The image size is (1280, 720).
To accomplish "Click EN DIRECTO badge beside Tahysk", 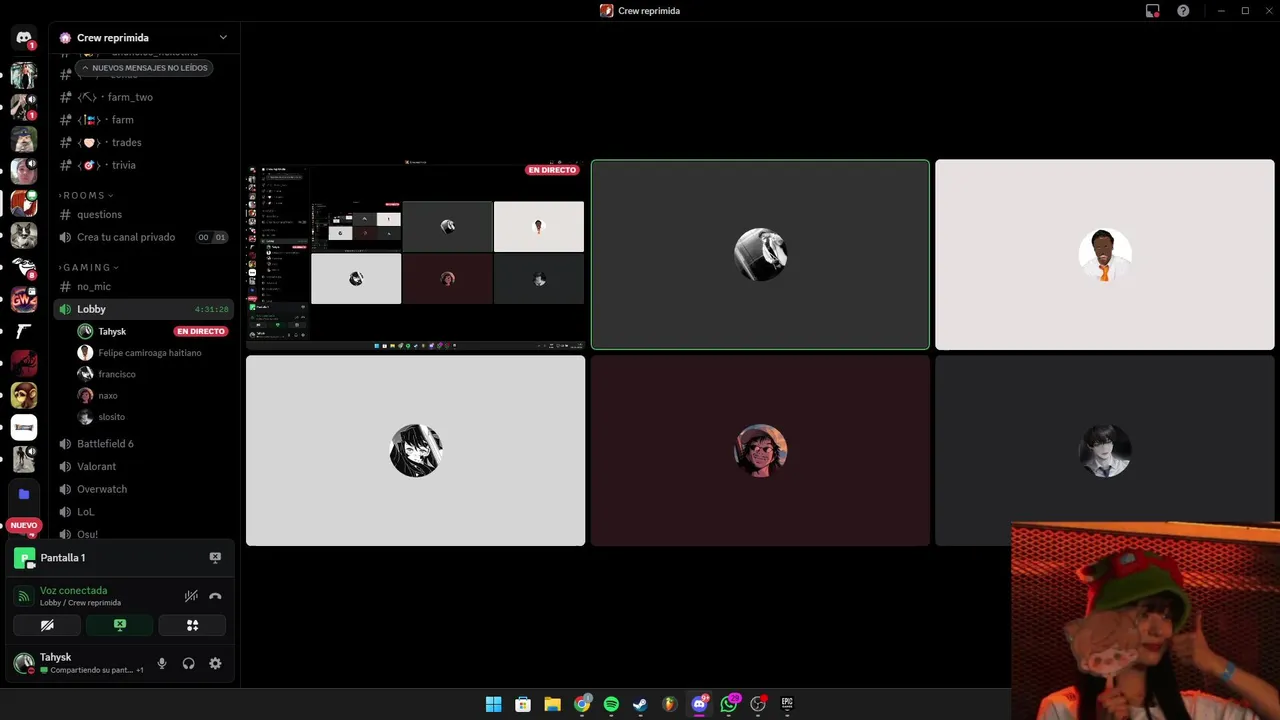I will click(201, 331).
